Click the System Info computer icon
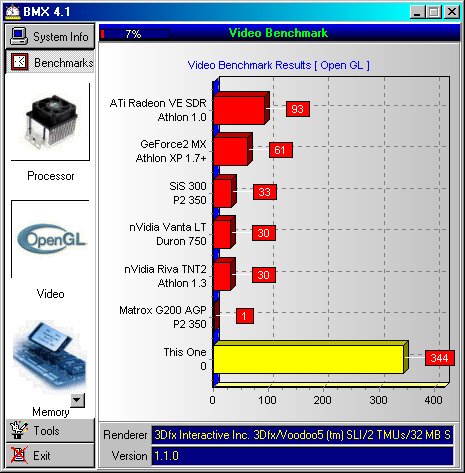This screenshot has height=473, width=465. [x=18, y=36]
